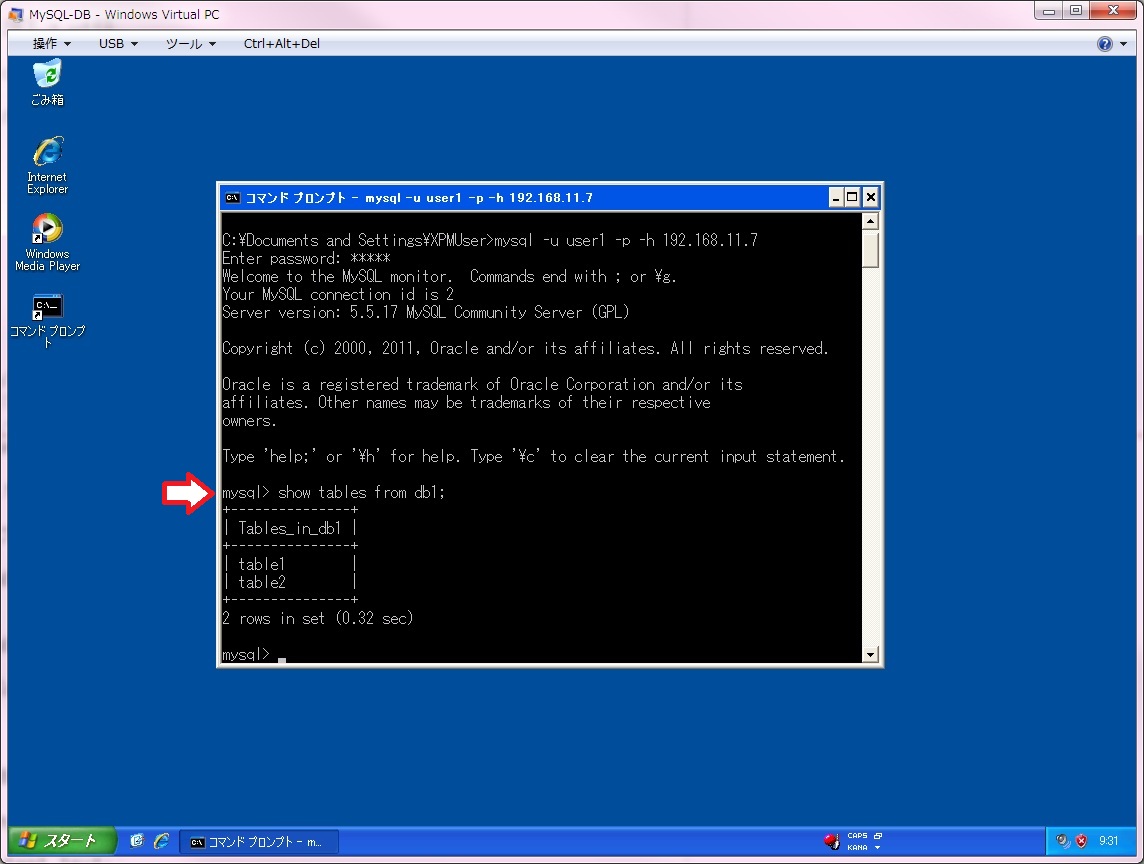1144x864 pixels.
Task: Click the last mysql> prompt line
Action: [x=254, y=655]
